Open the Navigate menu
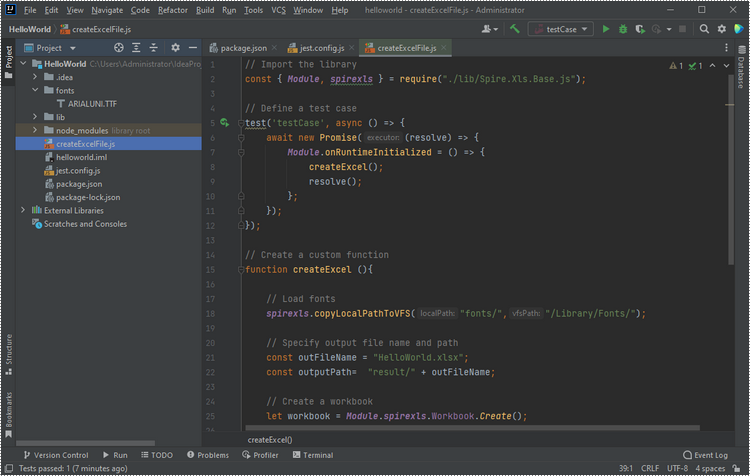The width and height of the screenshot is (750, 476). tap(107, 10)
